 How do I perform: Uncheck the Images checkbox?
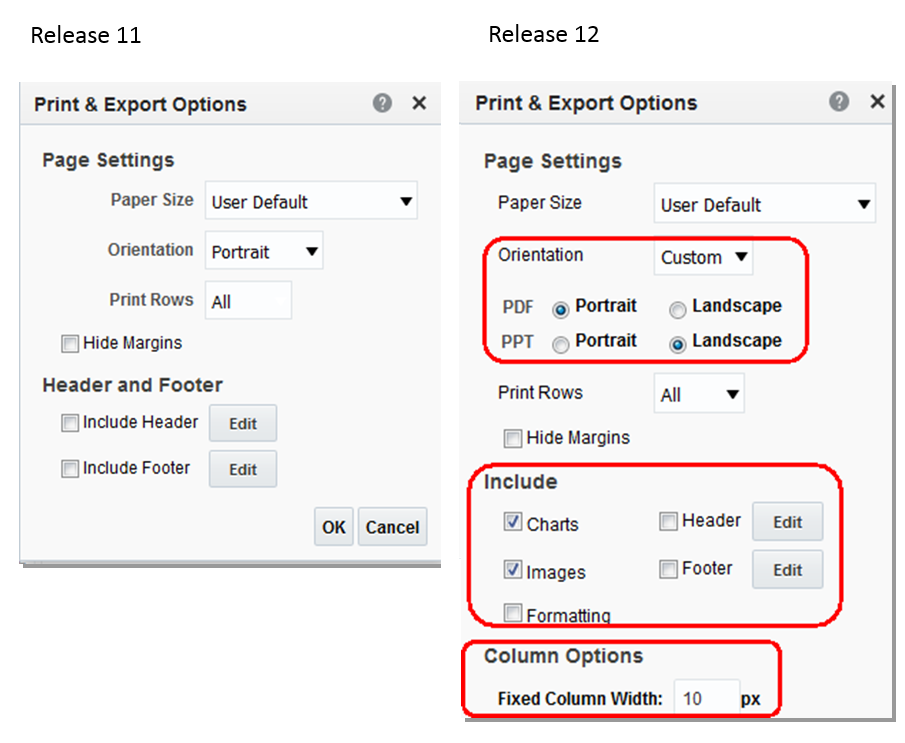(x=513, y=570)
